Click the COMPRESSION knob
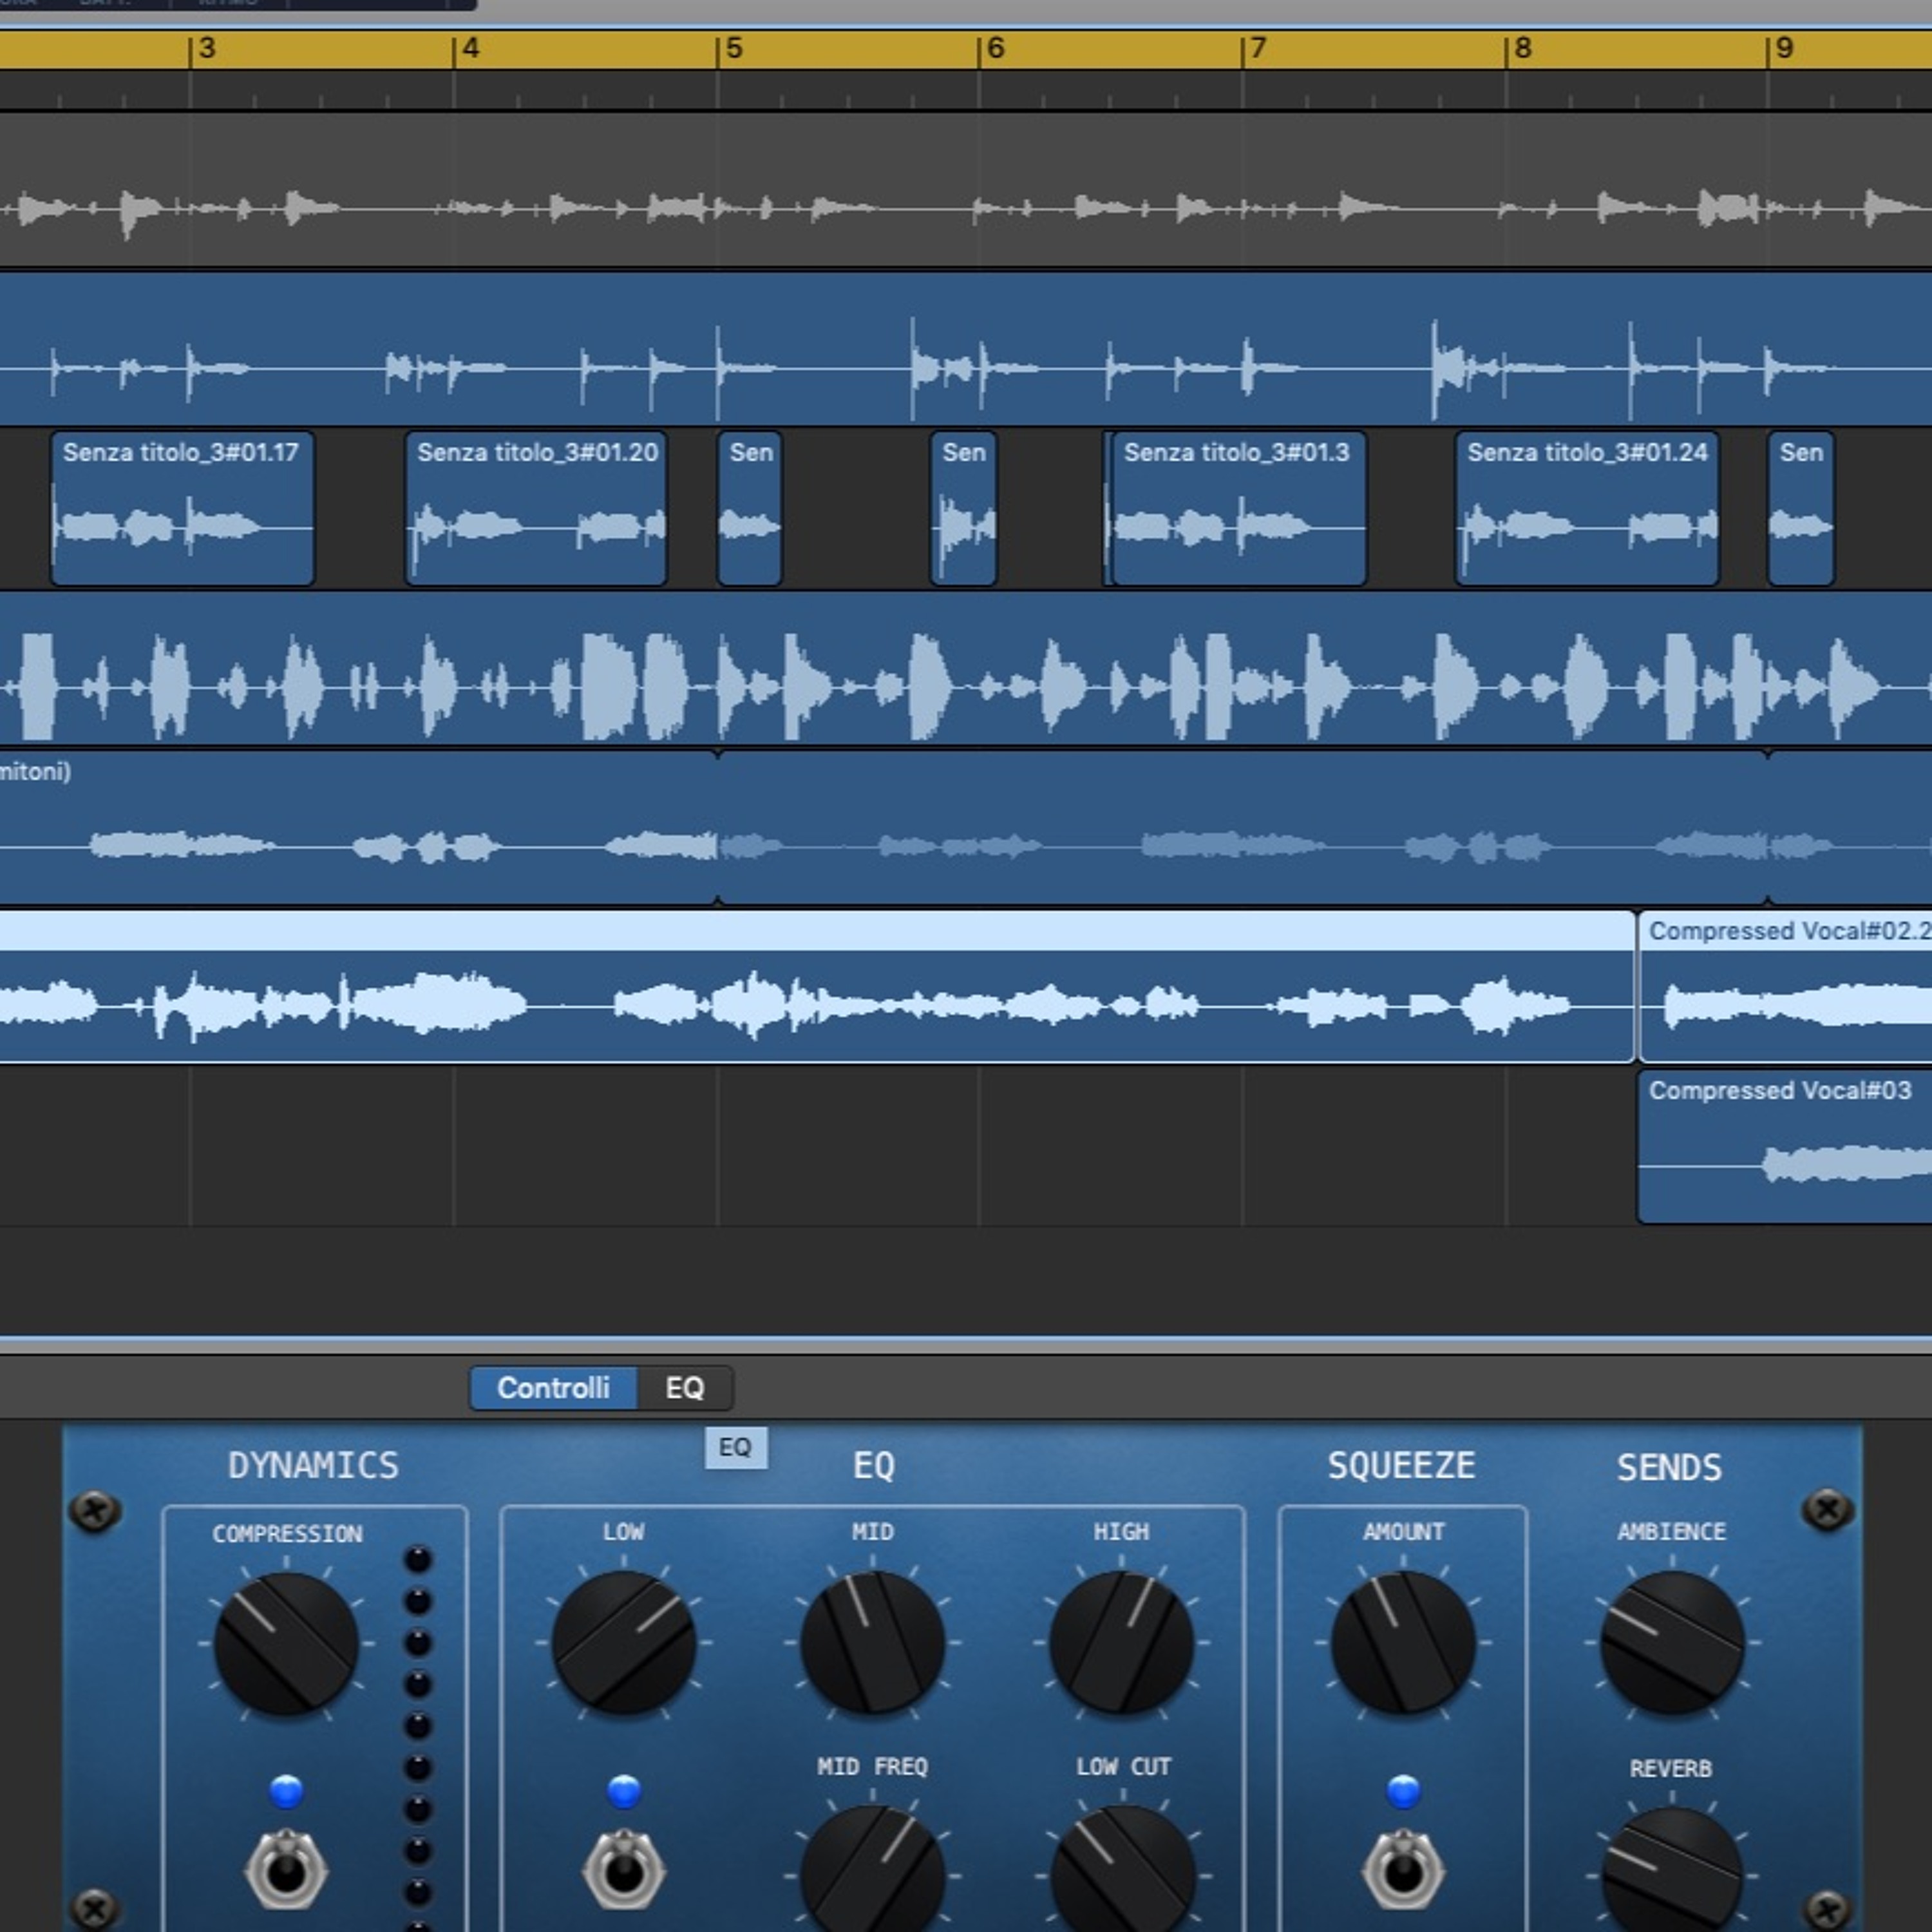This screenshot has width=1932, height=1932. pos(286,1644)
